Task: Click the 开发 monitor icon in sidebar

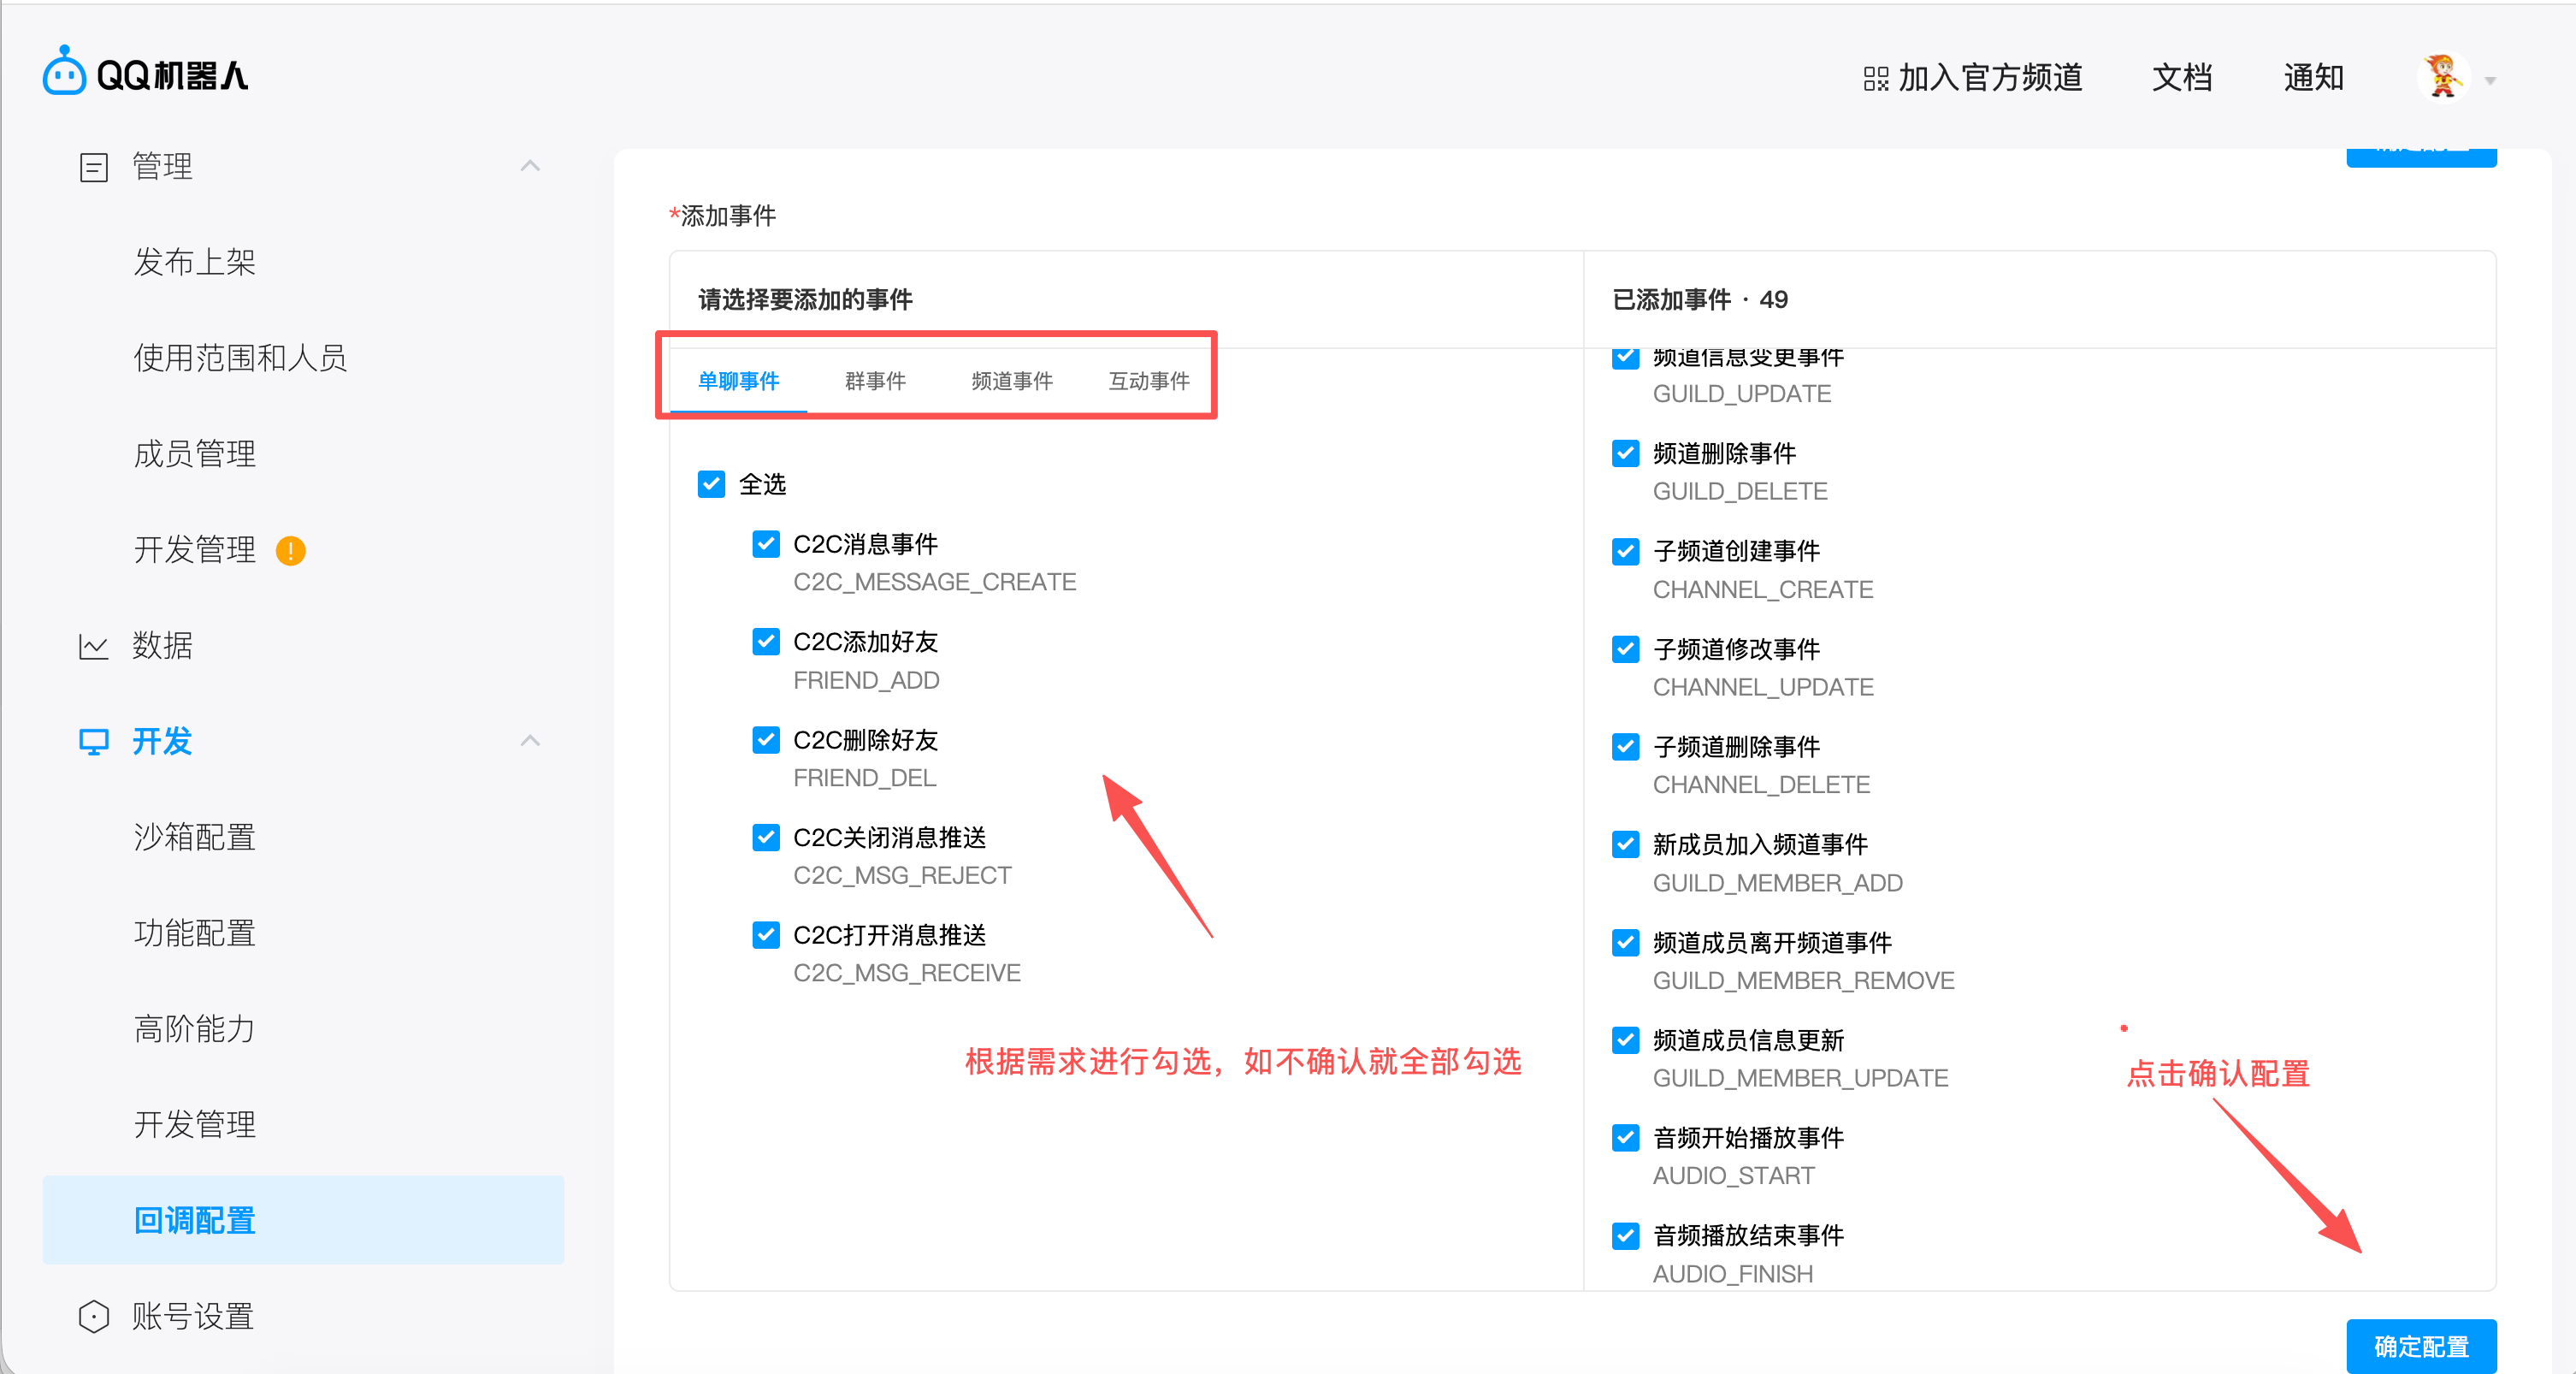Action: (93, 742)
